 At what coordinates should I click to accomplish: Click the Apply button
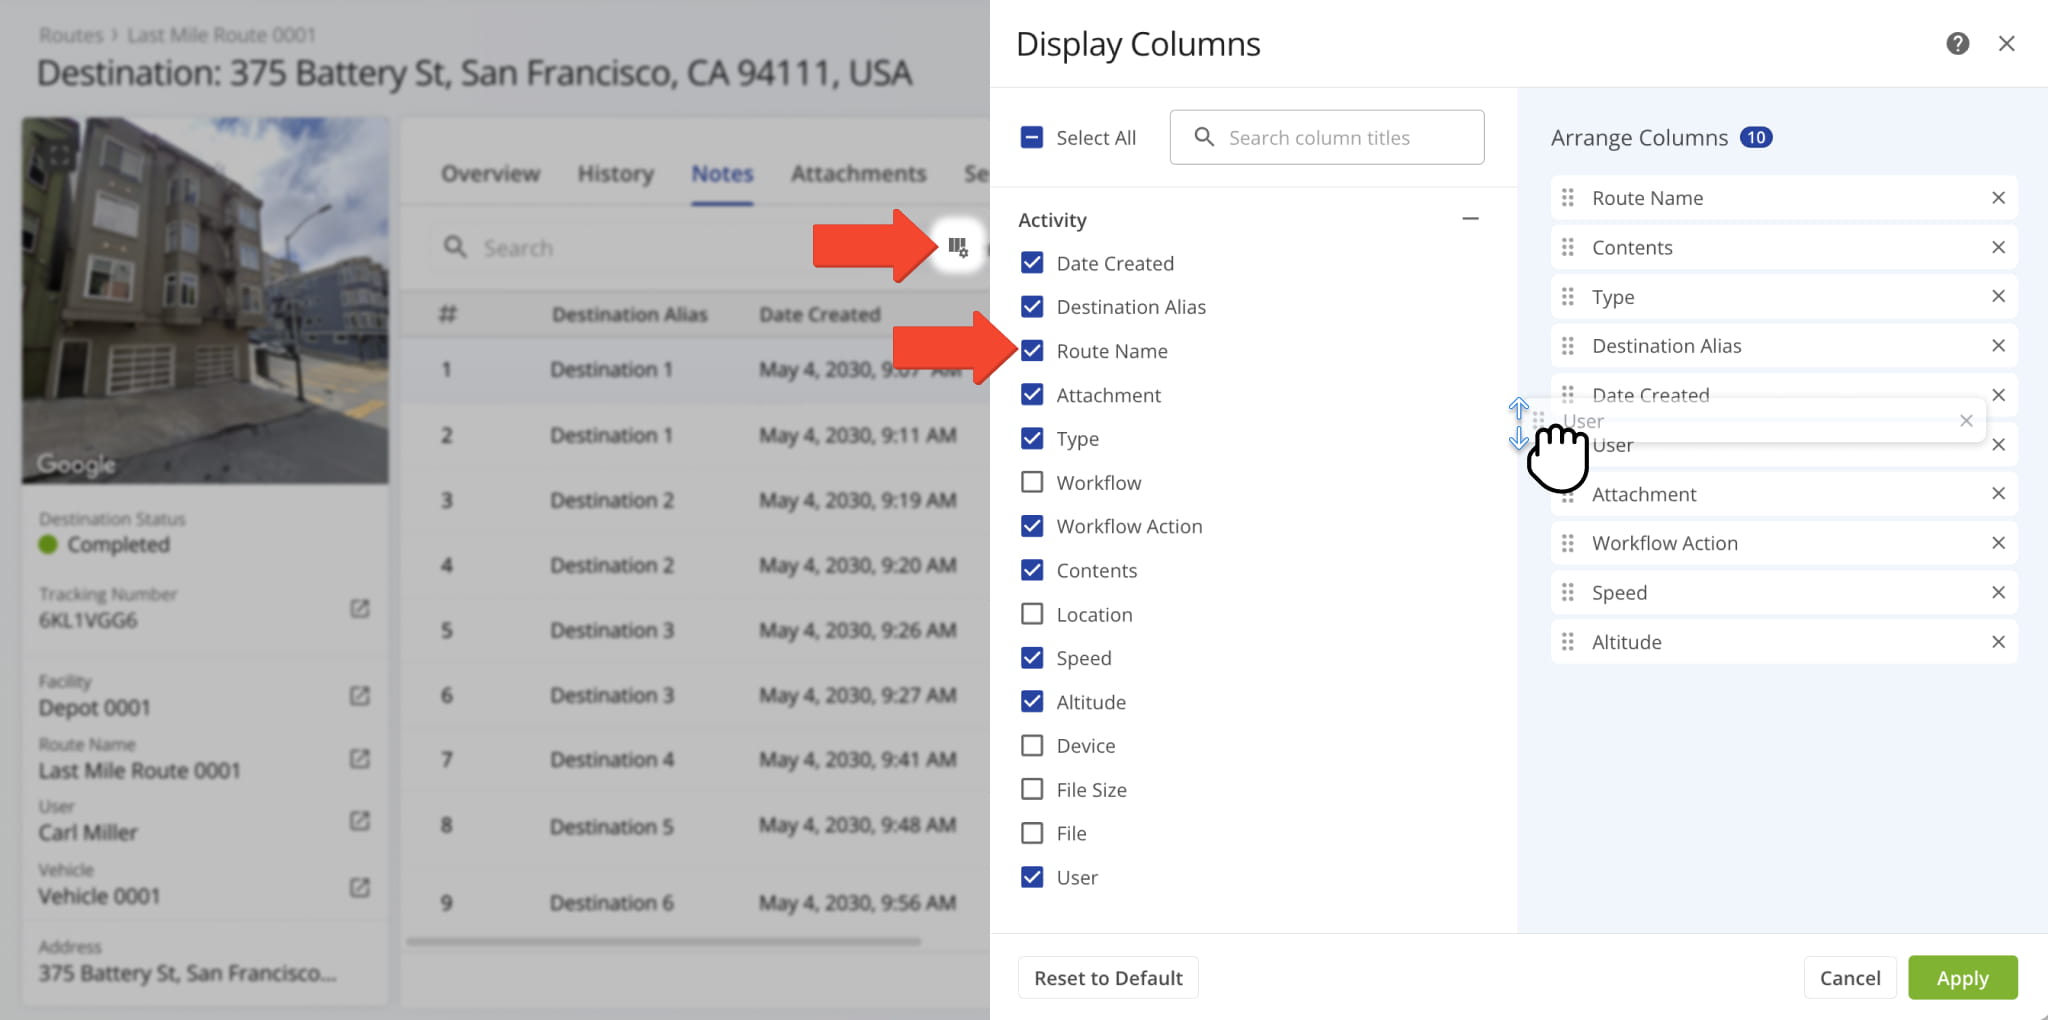pyautogui.click(x=1961, y=978)
